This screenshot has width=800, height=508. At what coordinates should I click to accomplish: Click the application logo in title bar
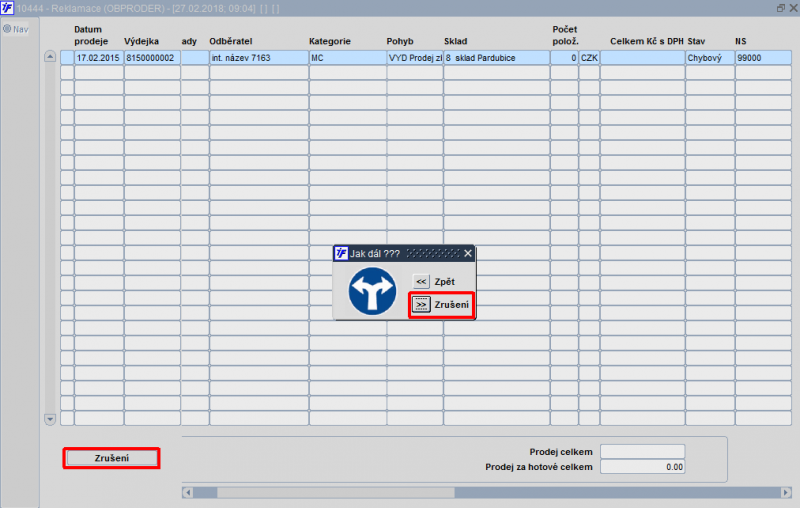point(7,8)
